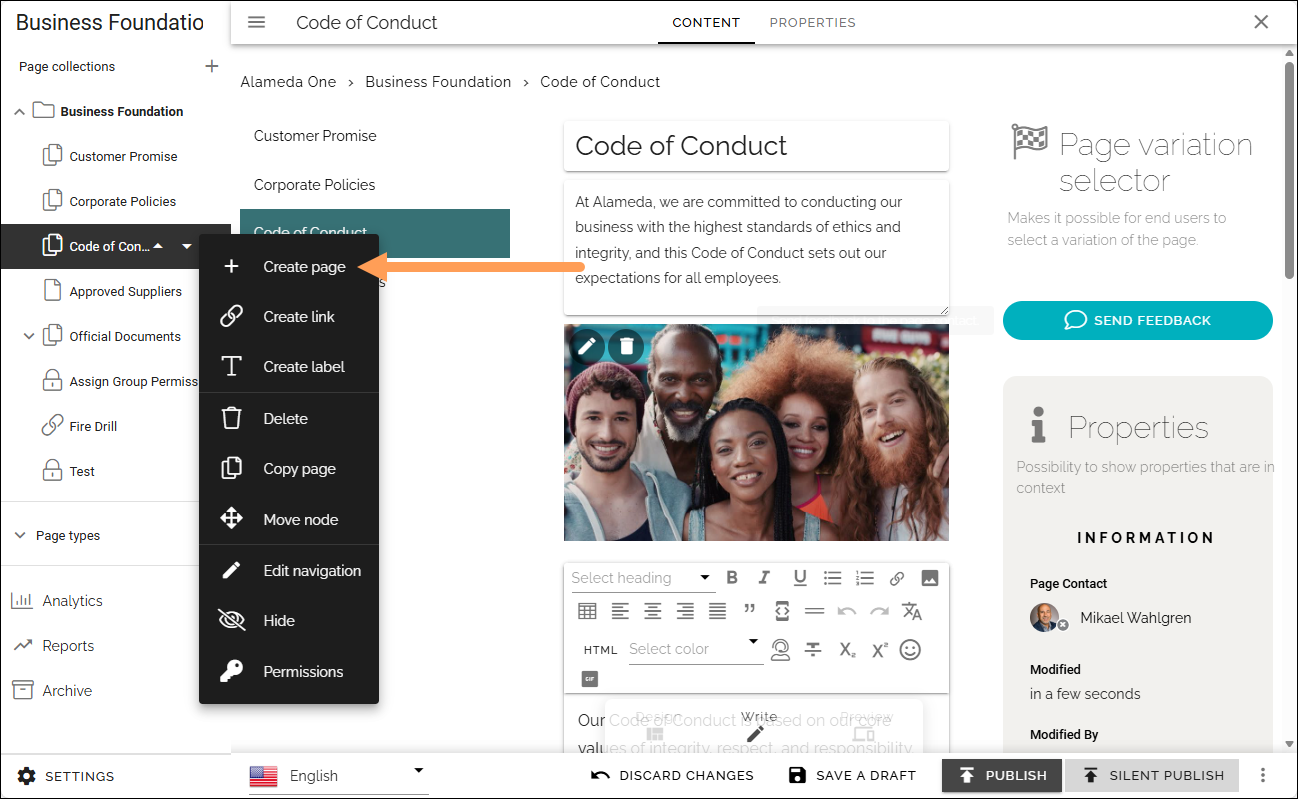
Task: Collapse the Business Foundation collection
Action: pyautogui.click(x=19, y=112)
